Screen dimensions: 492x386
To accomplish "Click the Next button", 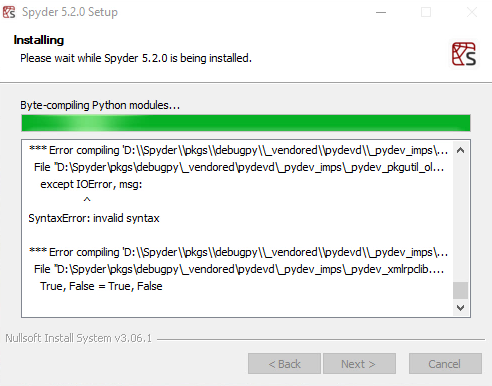I will pos(359,364).
